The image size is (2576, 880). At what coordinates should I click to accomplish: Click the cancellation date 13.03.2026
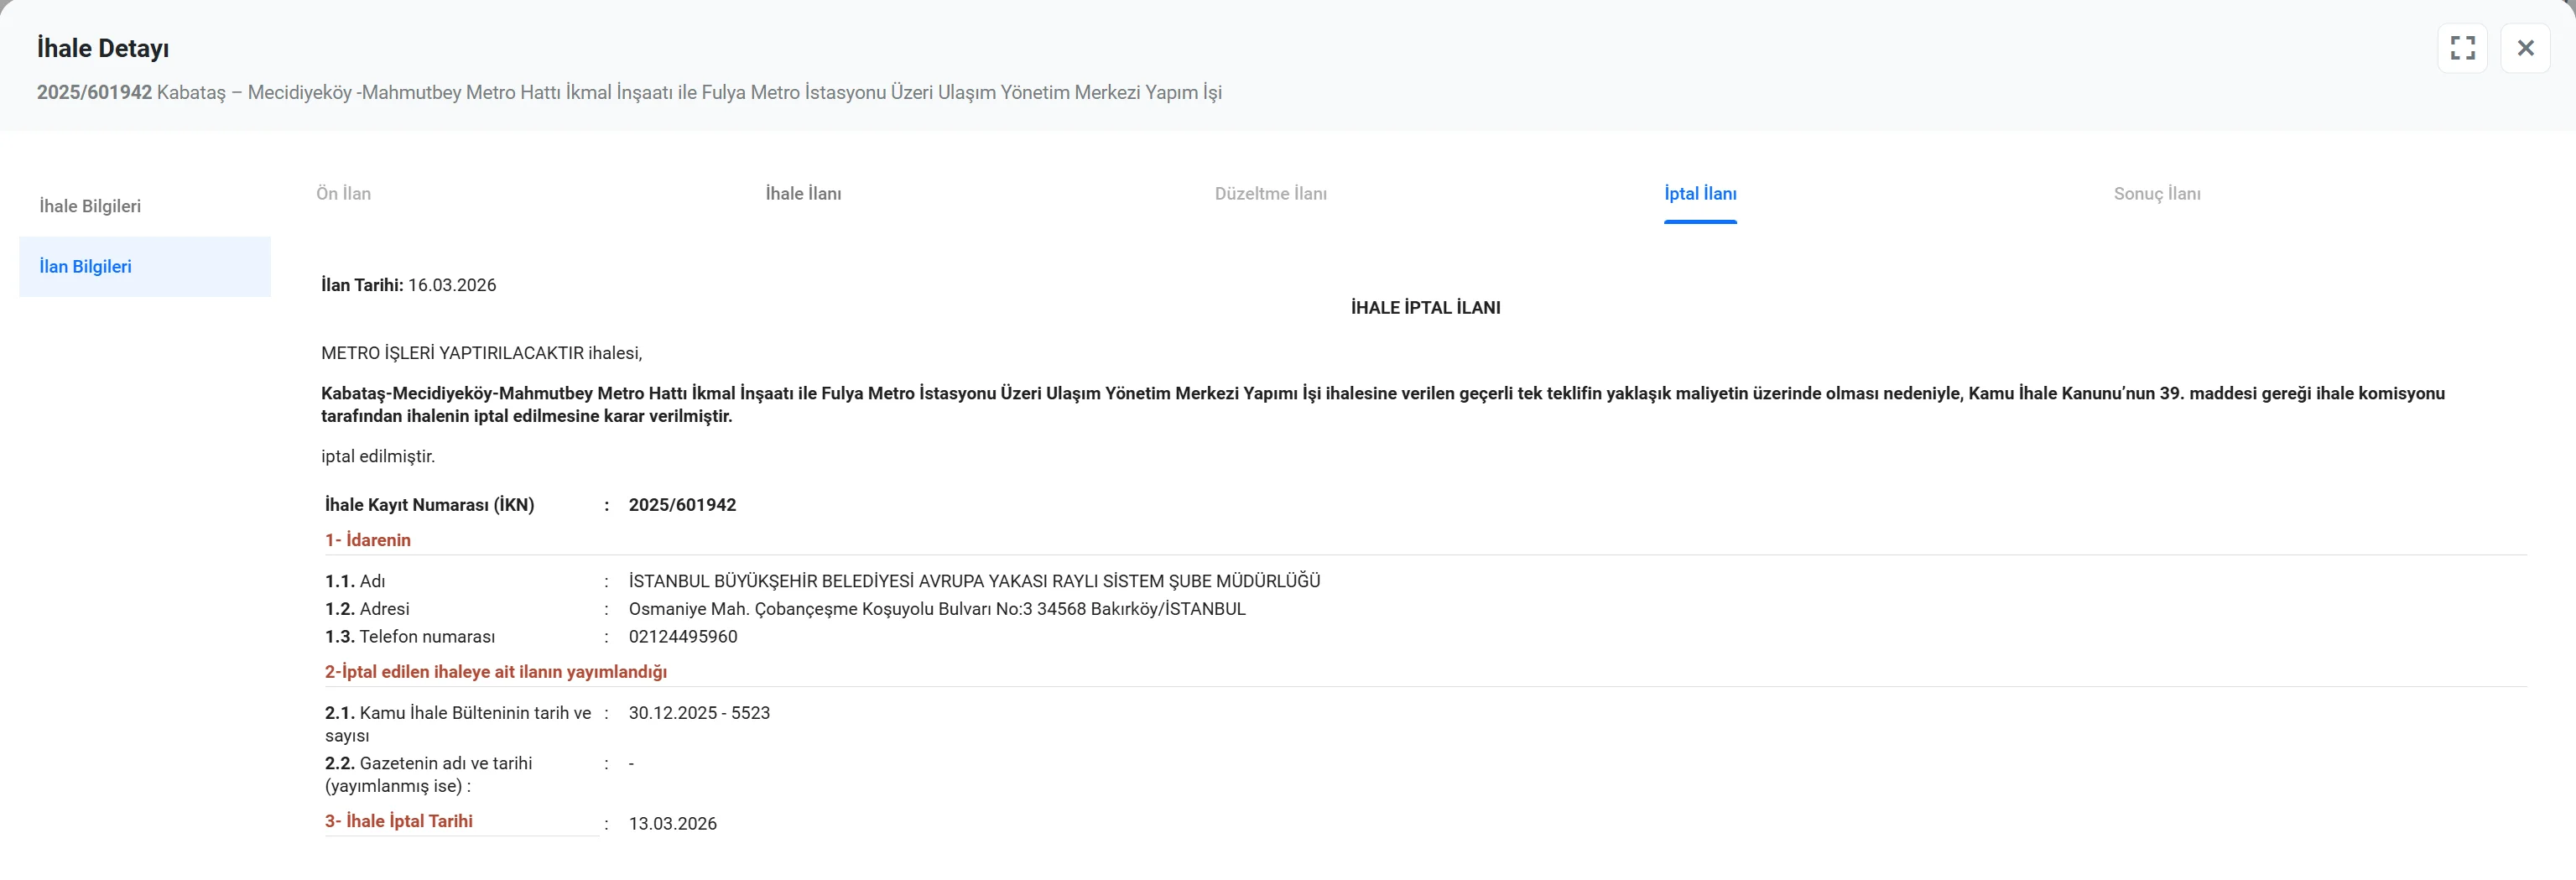[x=672, y=824]
